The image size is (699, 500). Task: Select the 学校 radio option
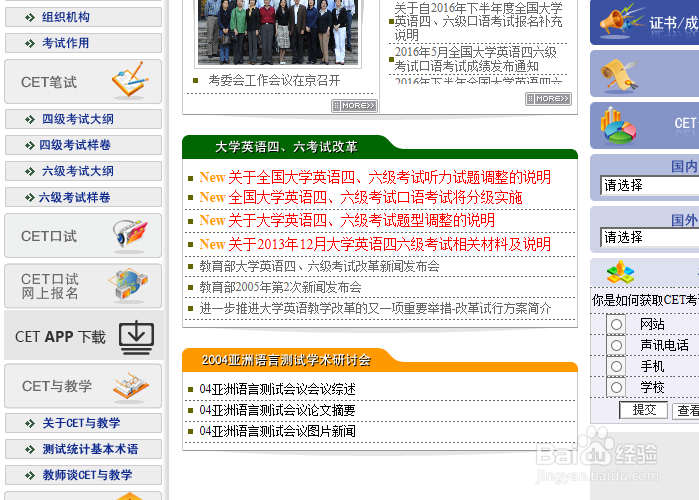coord(617,387)
